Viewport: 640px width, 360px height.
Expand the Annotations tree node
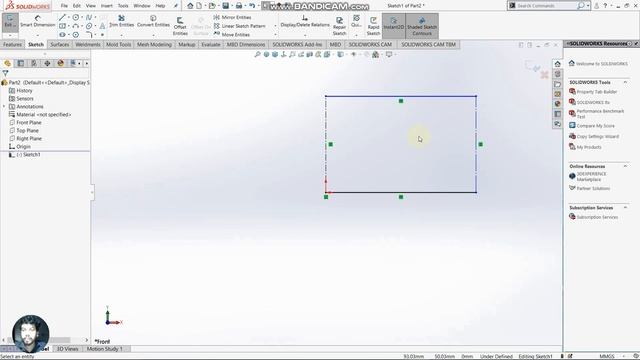tap(4, 107)
